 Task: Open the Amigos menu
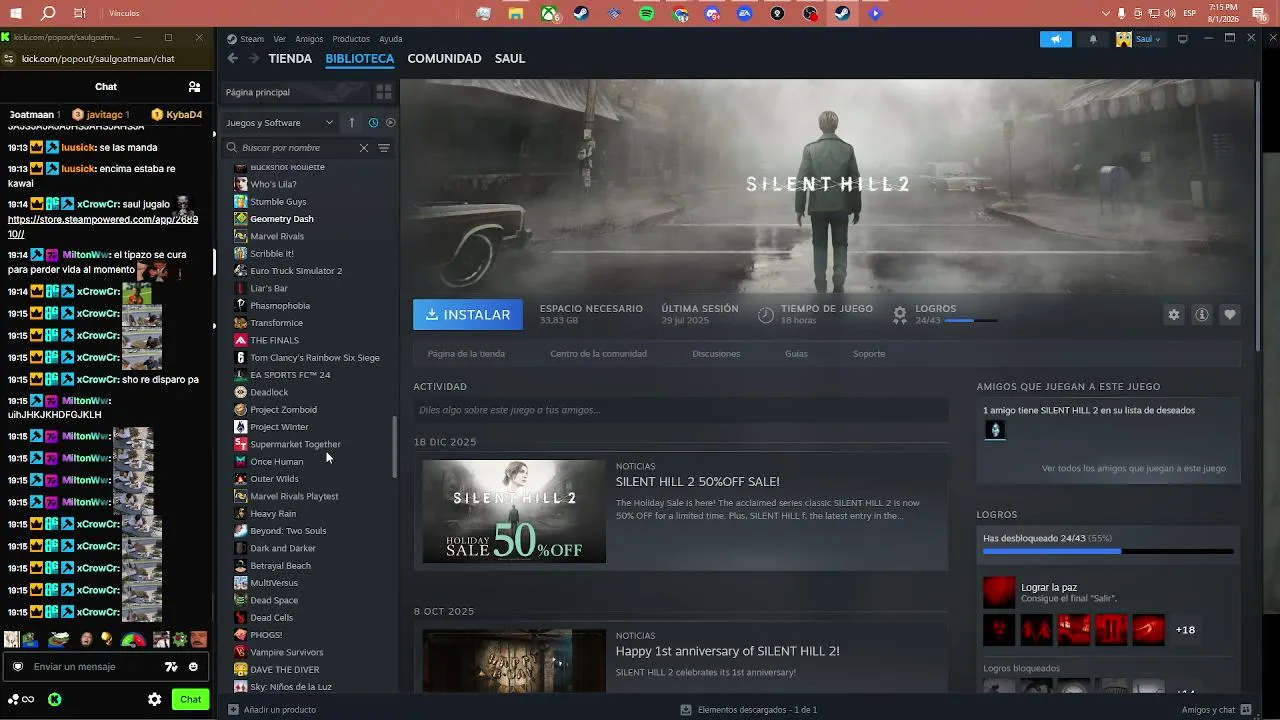click(x=309, y=39)
